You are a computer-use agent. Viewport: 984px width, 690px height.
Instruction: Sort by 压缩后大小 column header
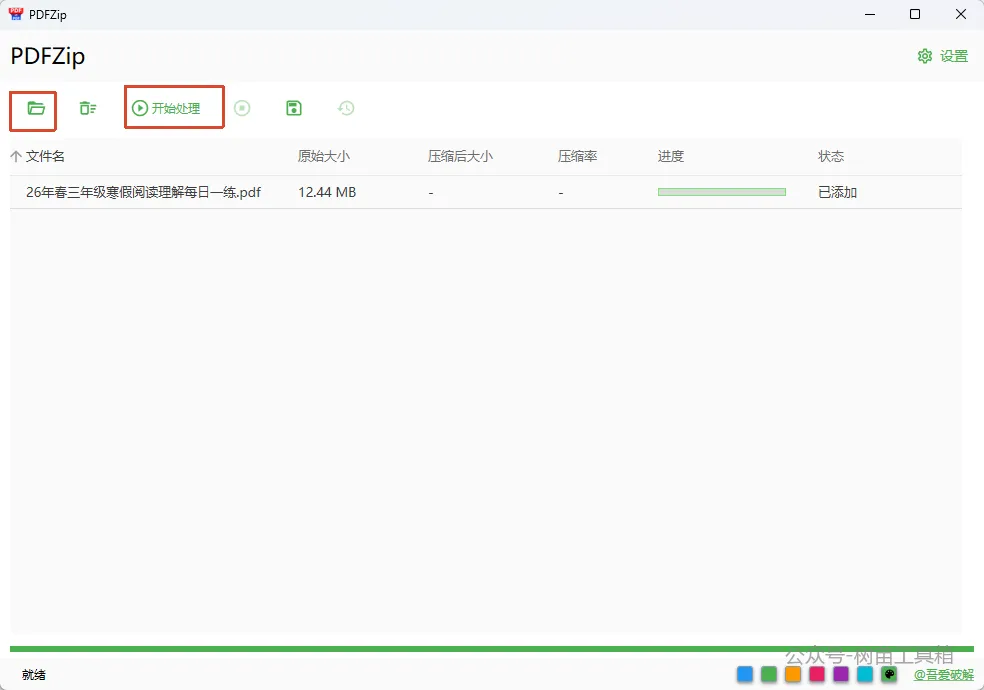pyautogui.click(x=461, y=156)
